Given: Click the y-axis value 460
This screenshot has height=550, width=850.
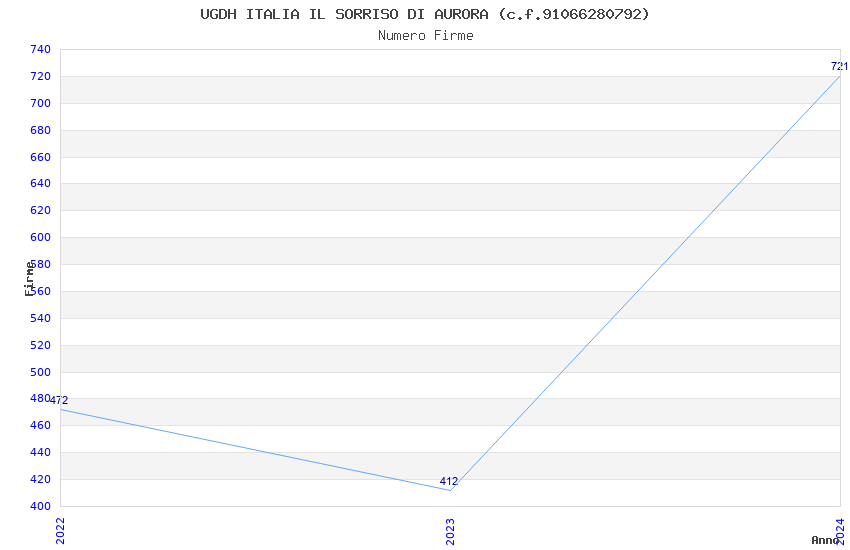Looking at the screenshot, I should 41,425.
